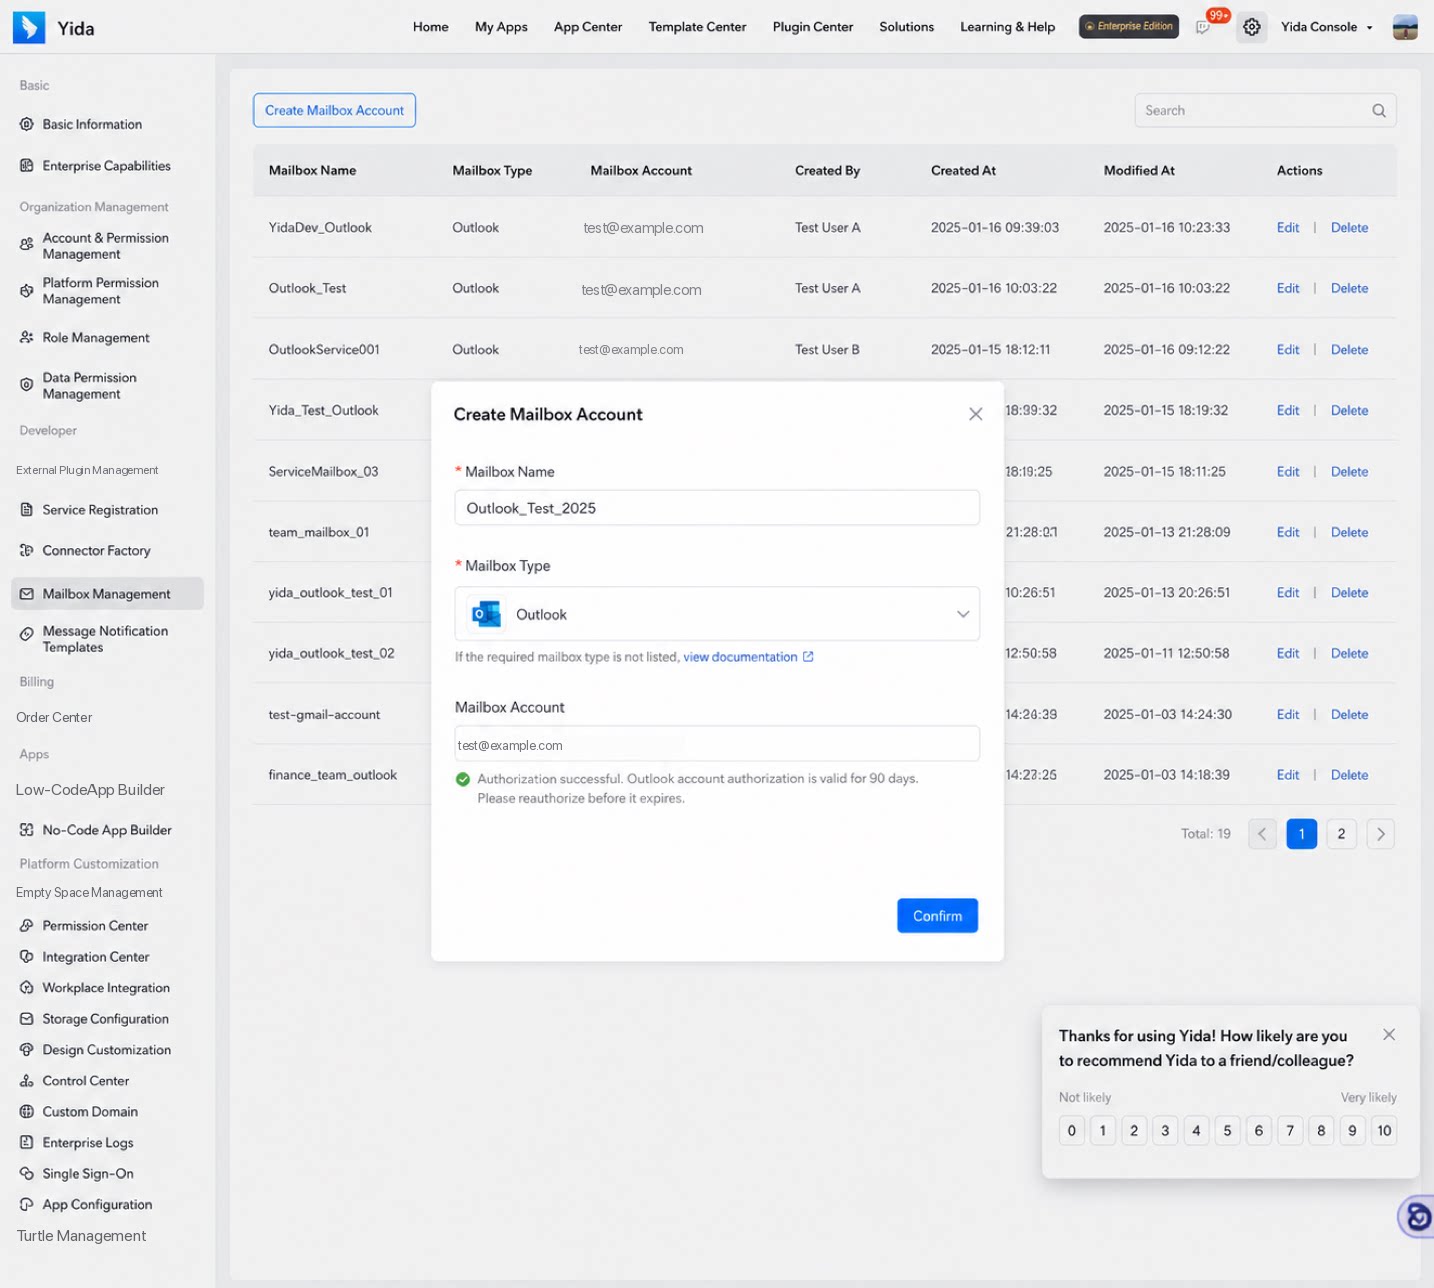The image size is (1434, 1288).
Task: Select rating 10 in the survey
Action: [x=1384, y=1131]
